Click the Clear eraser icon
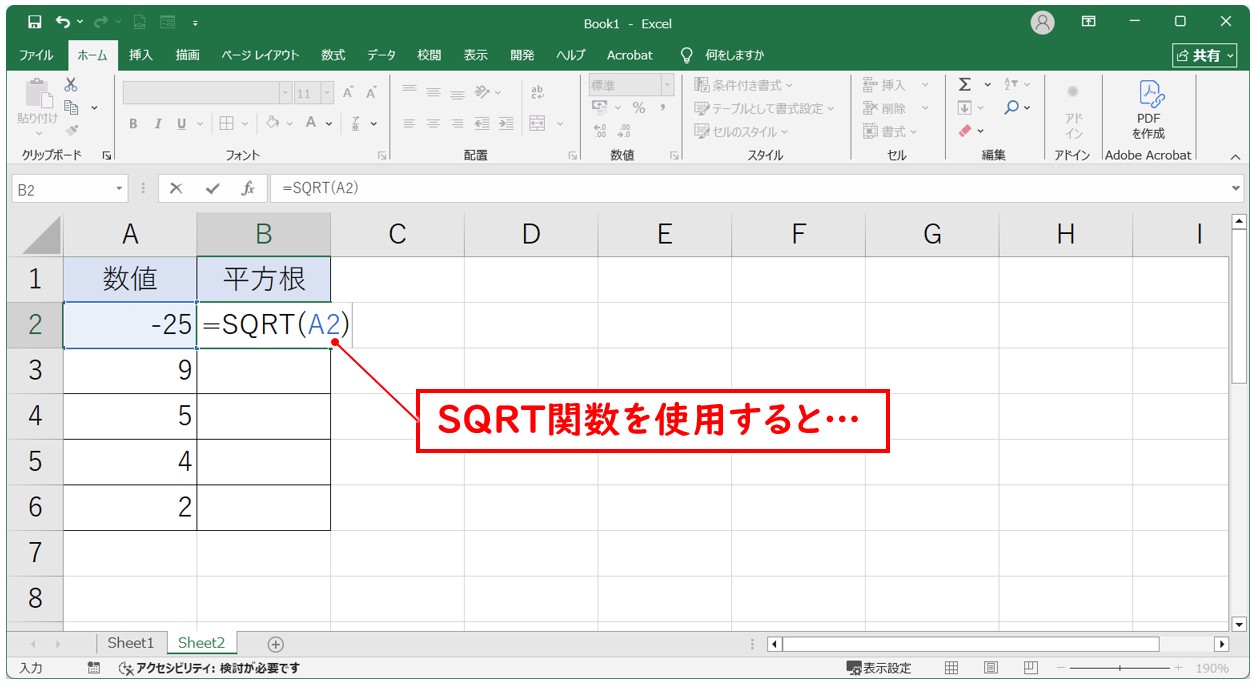 965,129
